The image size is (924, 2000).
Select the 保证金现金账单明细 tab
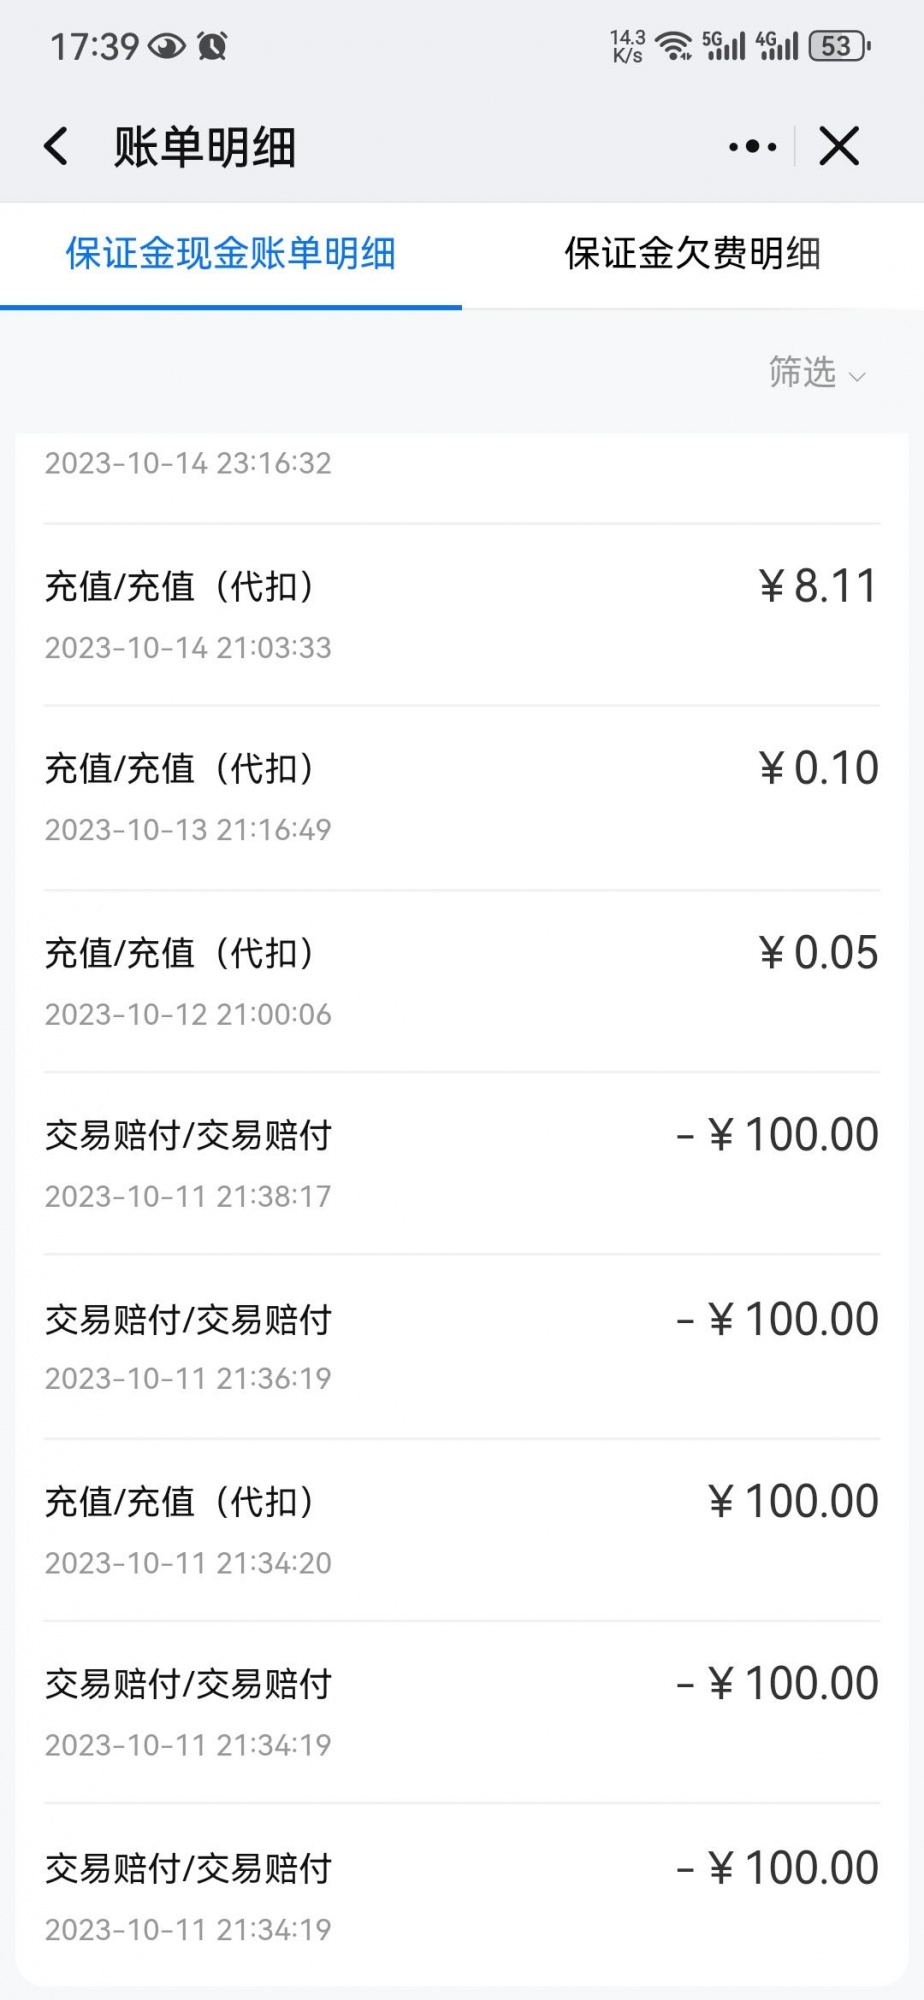pyautogui.click(x=231, y=253)
